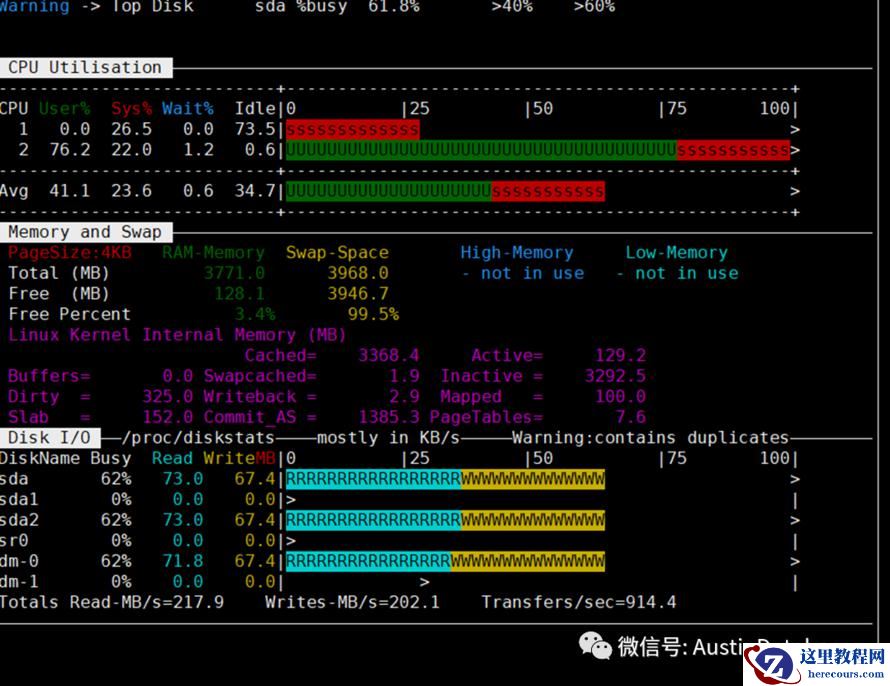This screenshot has width=890, height=686.
Task: Click 'Transfers/sec=914.4' text
Action: 579,602
